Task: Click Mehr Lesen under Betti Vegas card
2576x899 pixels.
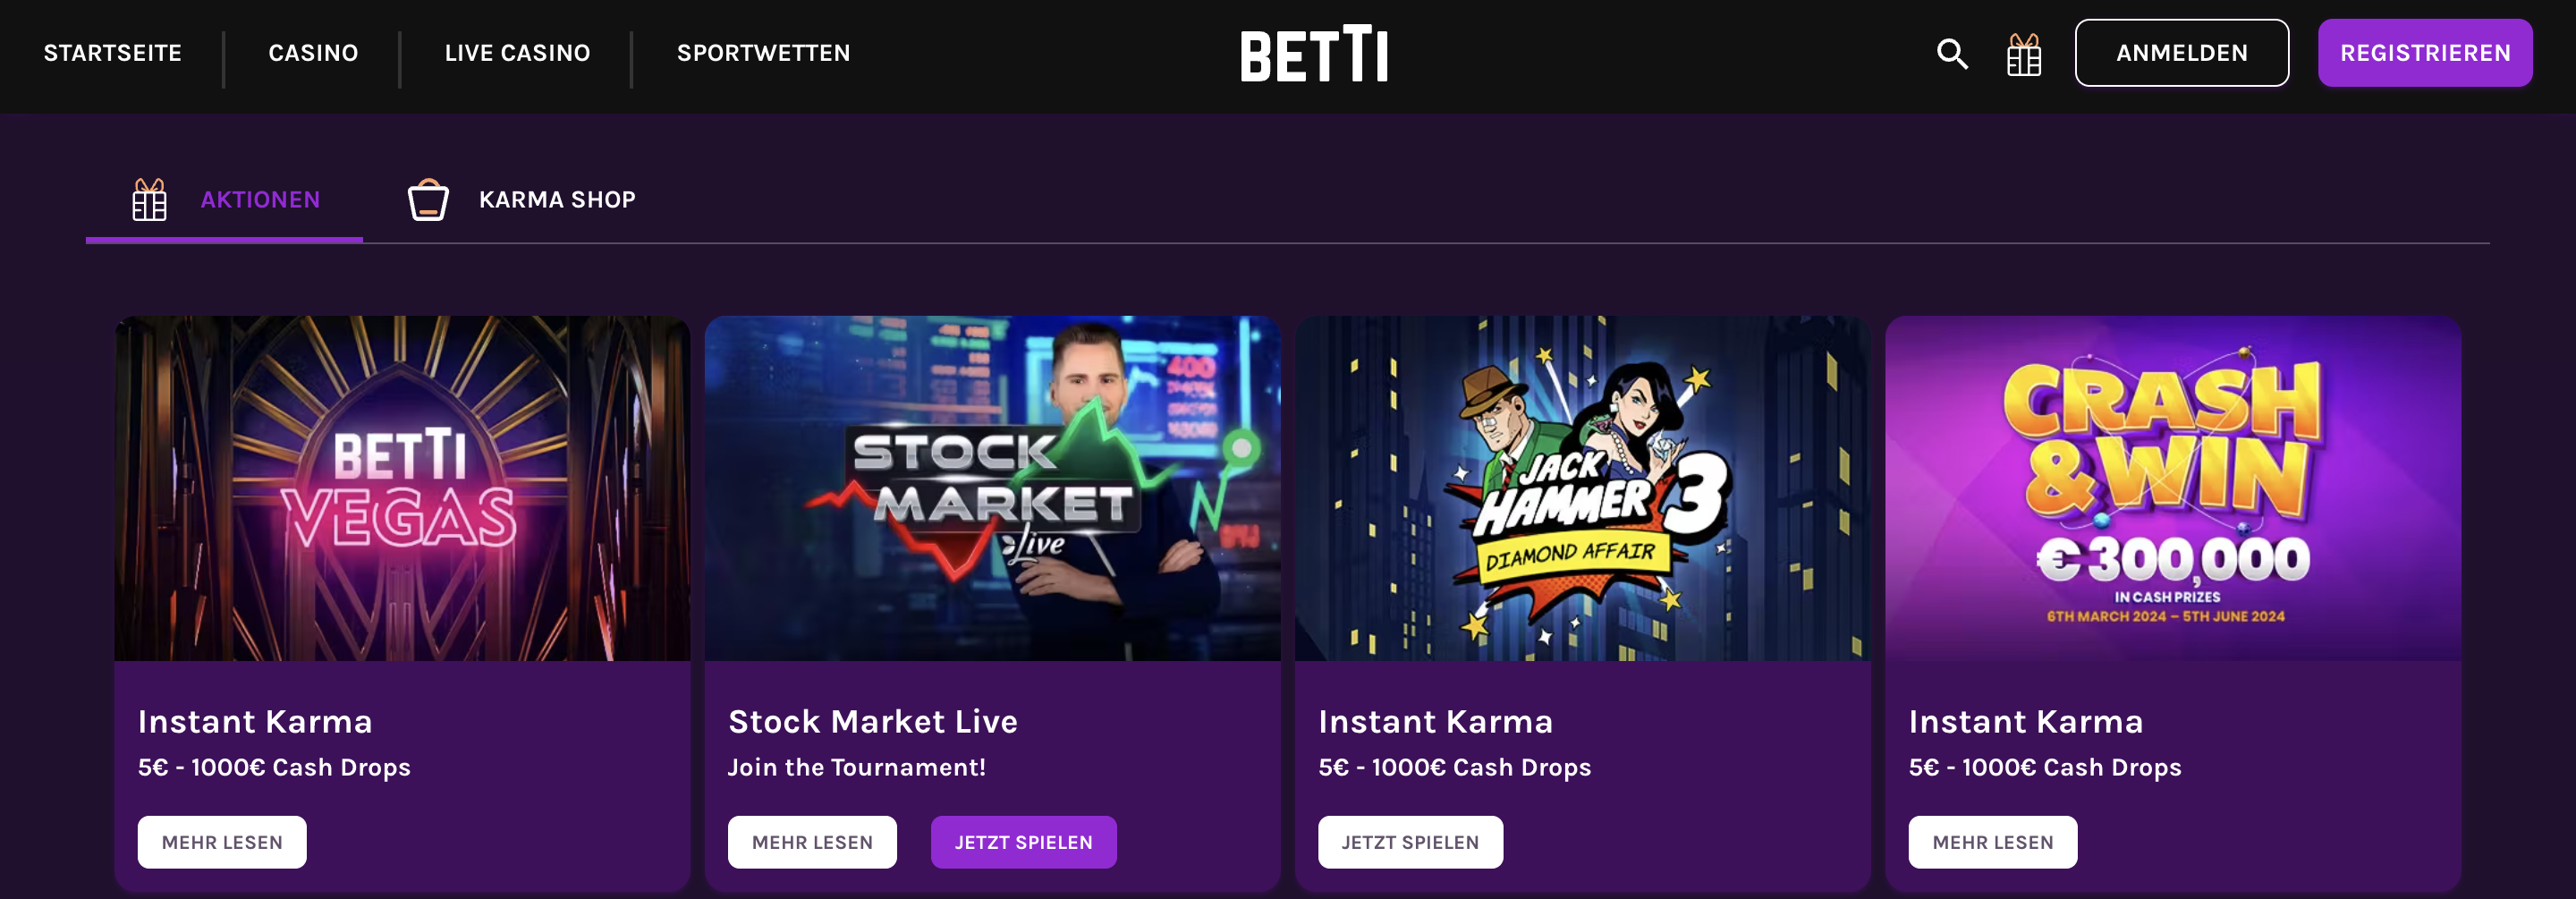Action: (x=222, y=842)
